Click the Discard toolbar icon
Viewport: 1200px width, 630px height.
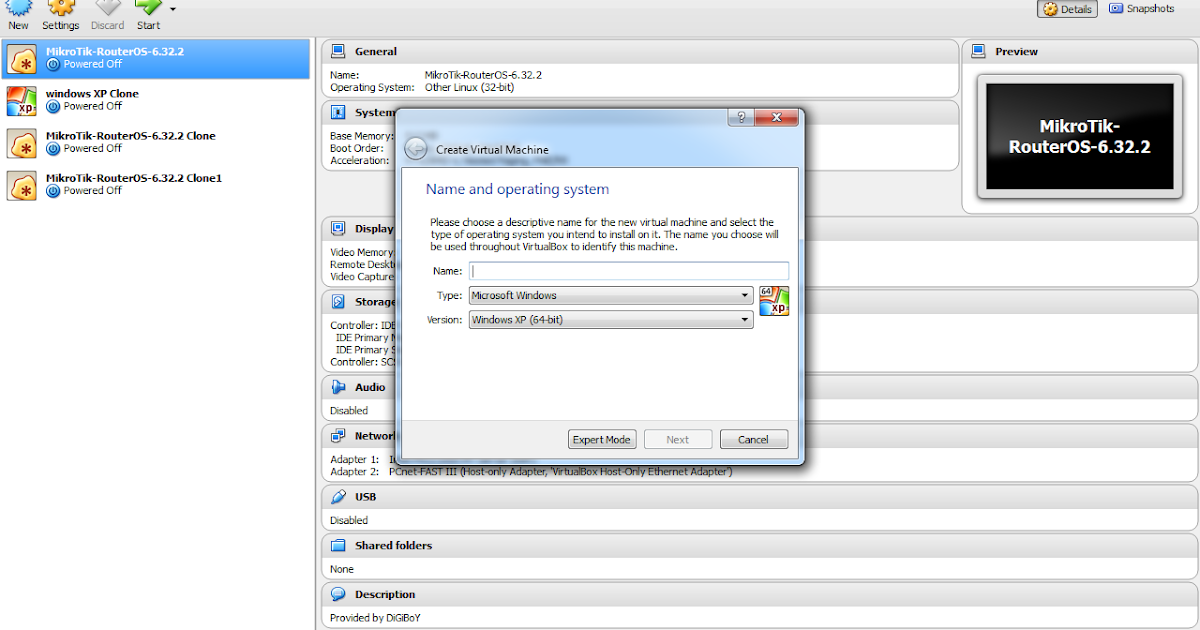[x=107, y=9]
